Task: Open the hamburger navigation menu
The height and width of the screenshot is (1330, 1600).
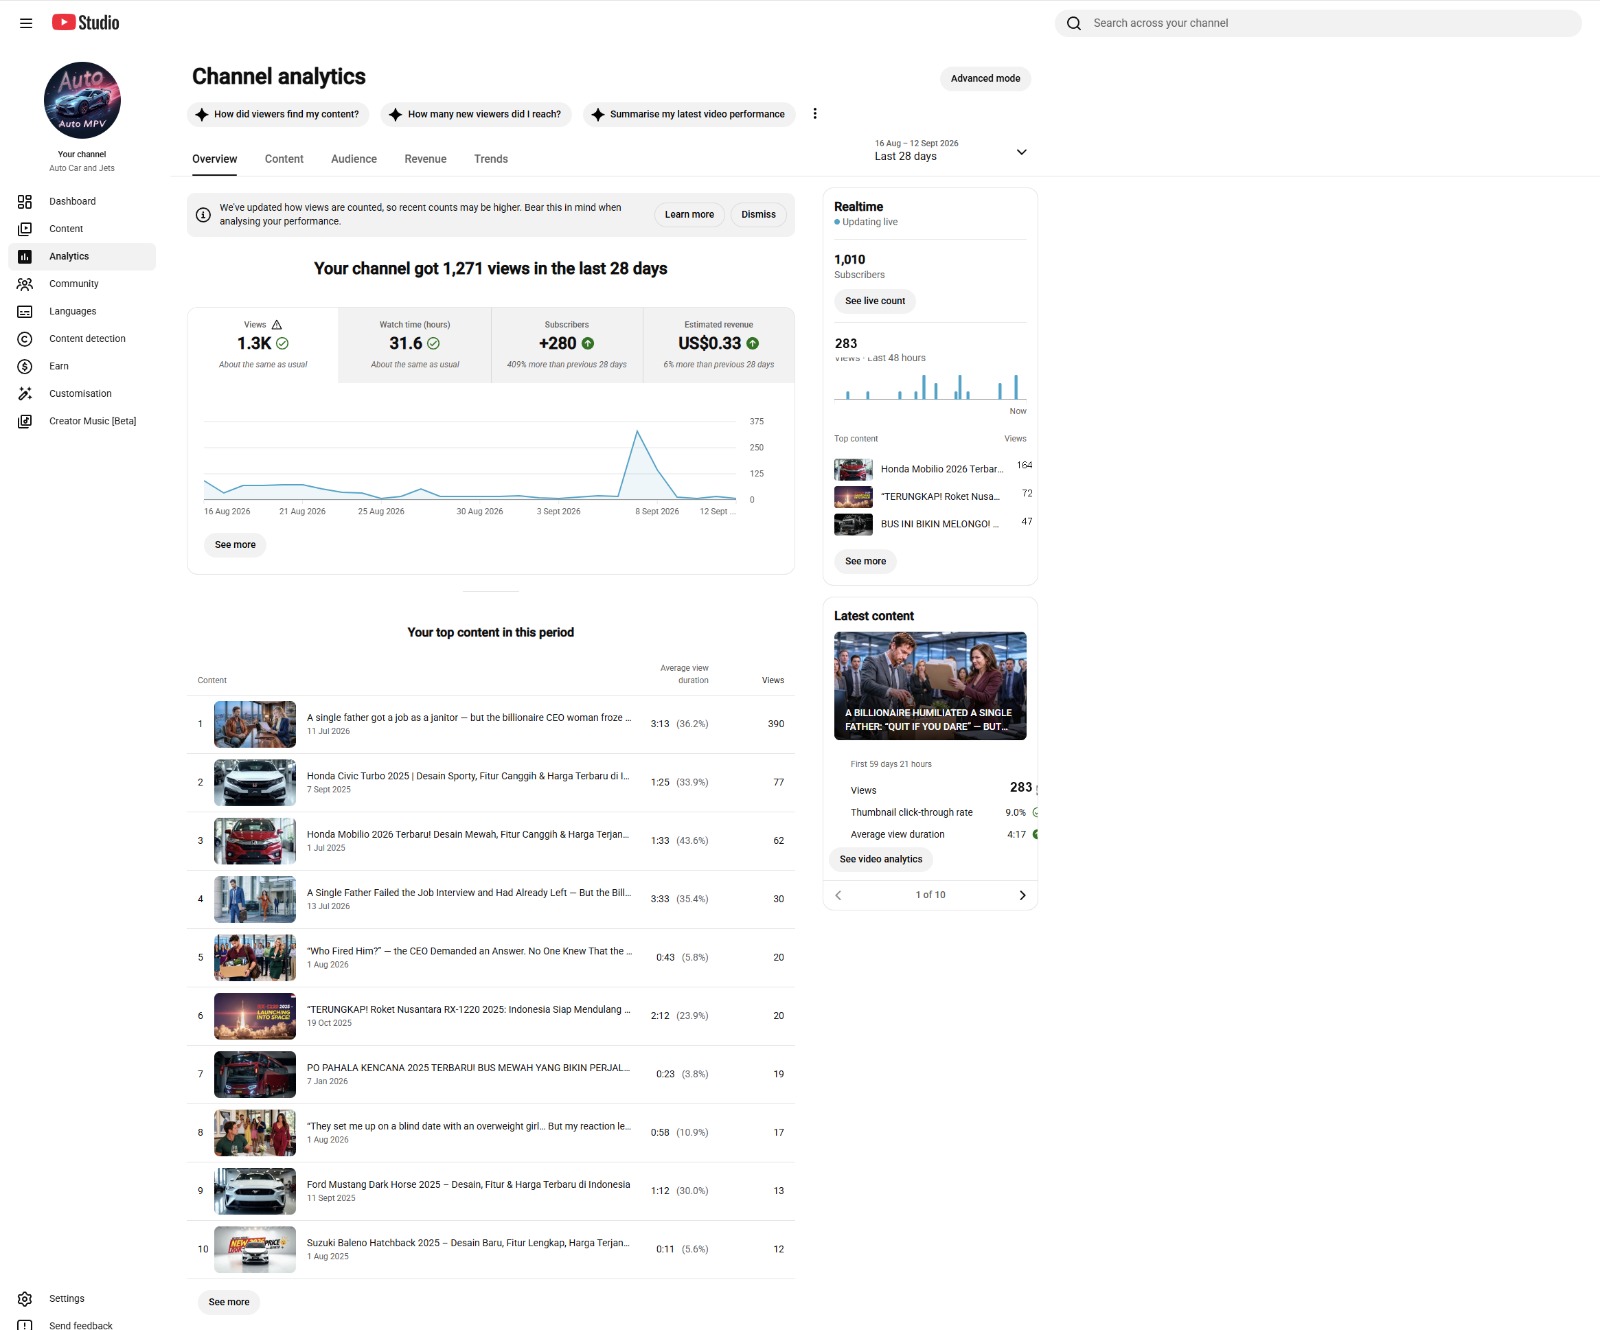Action: [26, 23]
